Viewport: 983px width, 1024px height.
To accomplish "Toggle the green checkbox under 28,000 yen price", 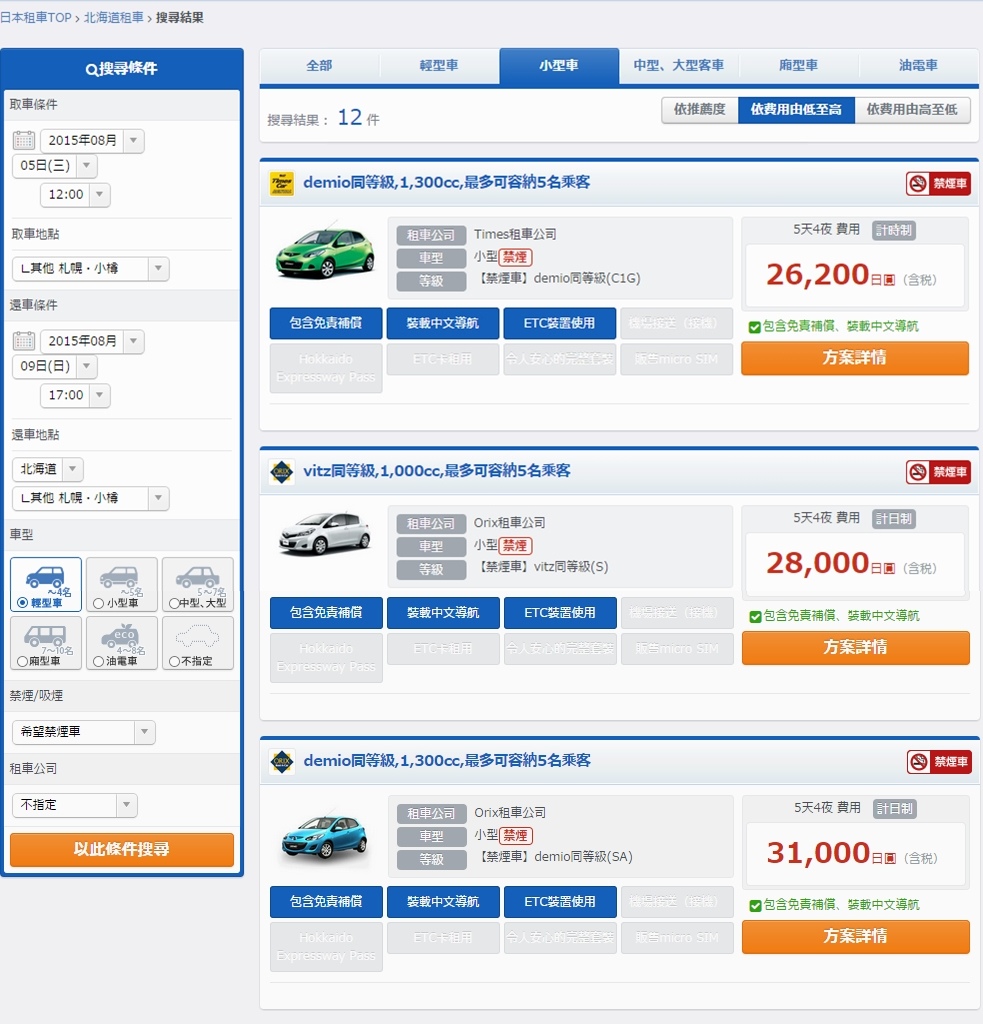I will tap(755, 616).
